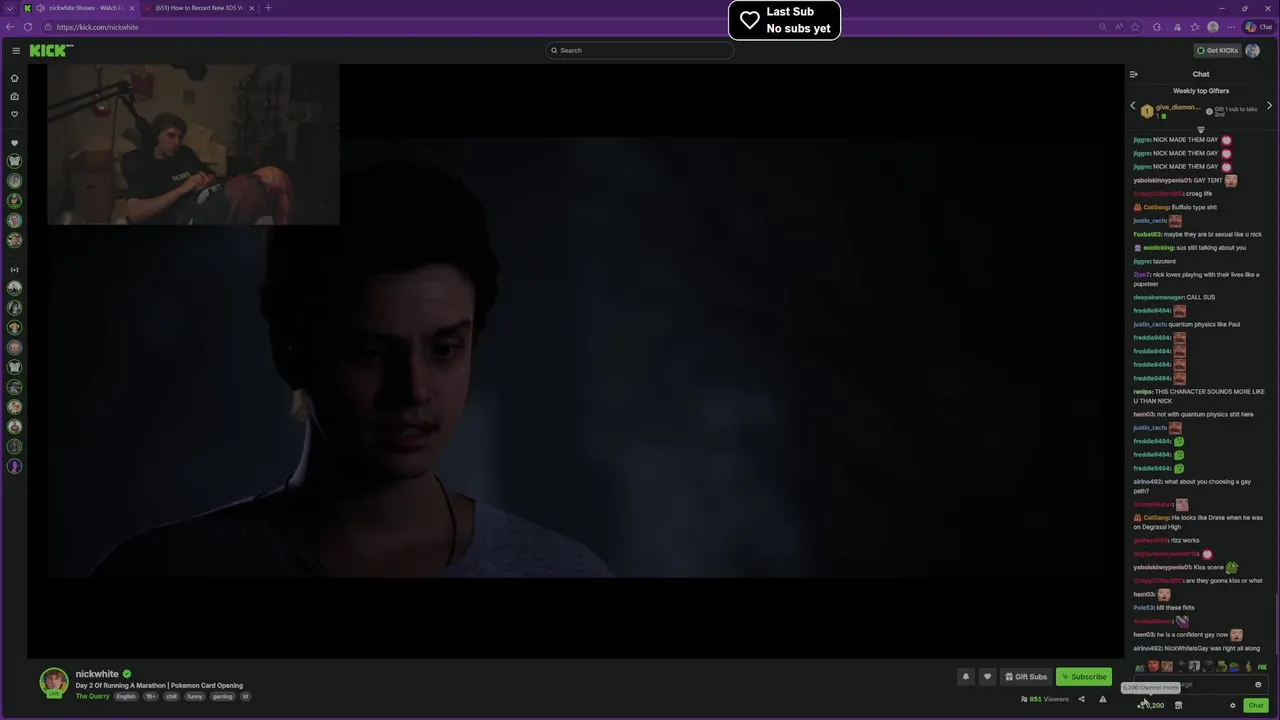Screen dimensions: 1280x720
Task: Open the Kick user profile avatar
Action: [x=1252, y=50]
